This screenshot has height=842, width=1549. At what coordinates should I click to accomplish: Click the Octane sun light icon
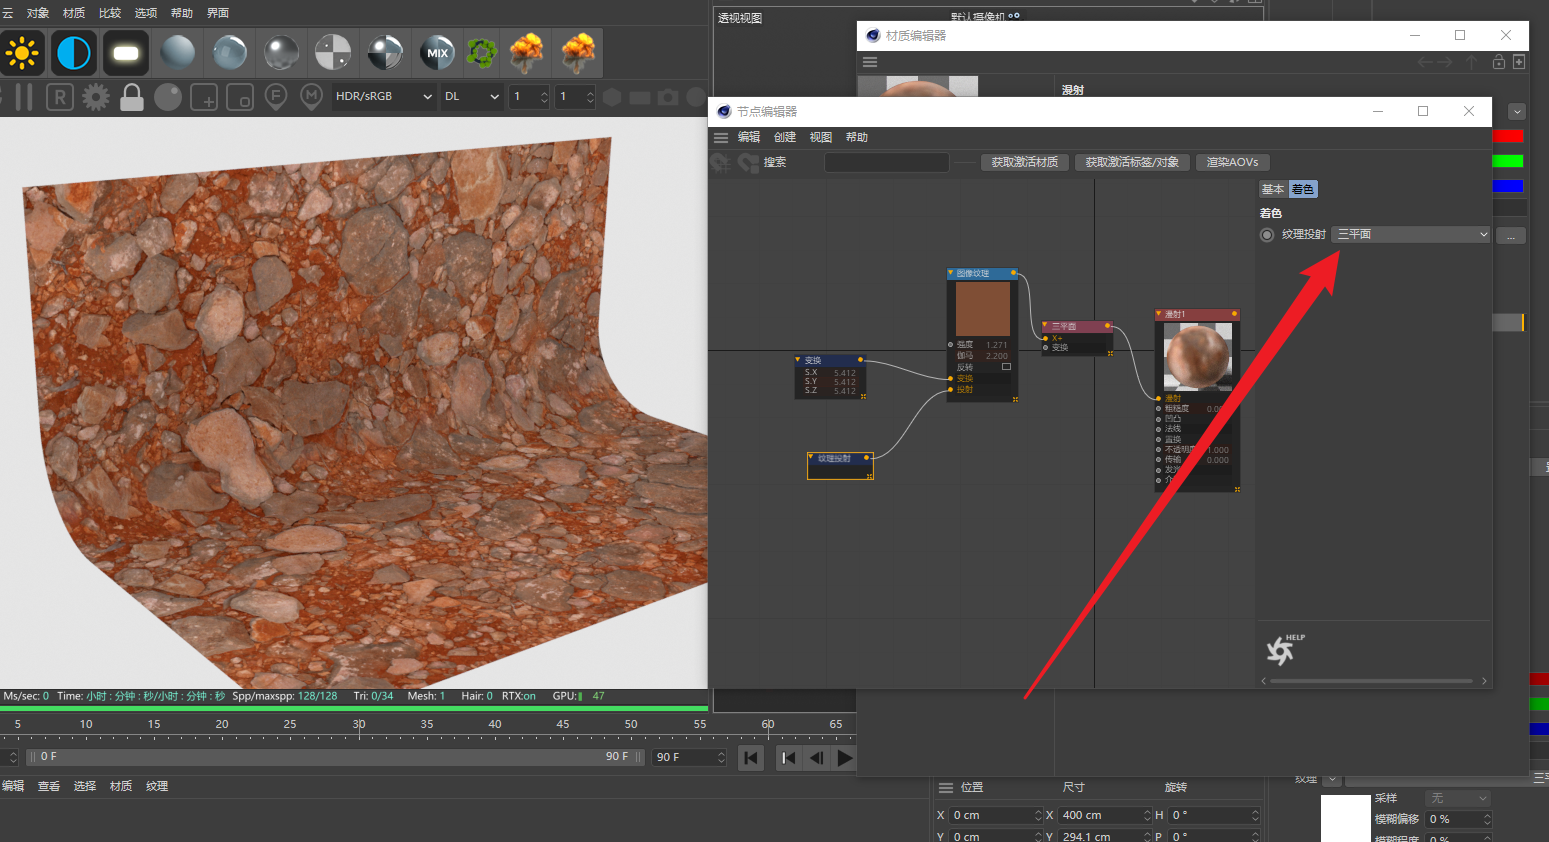coord(22,53)
